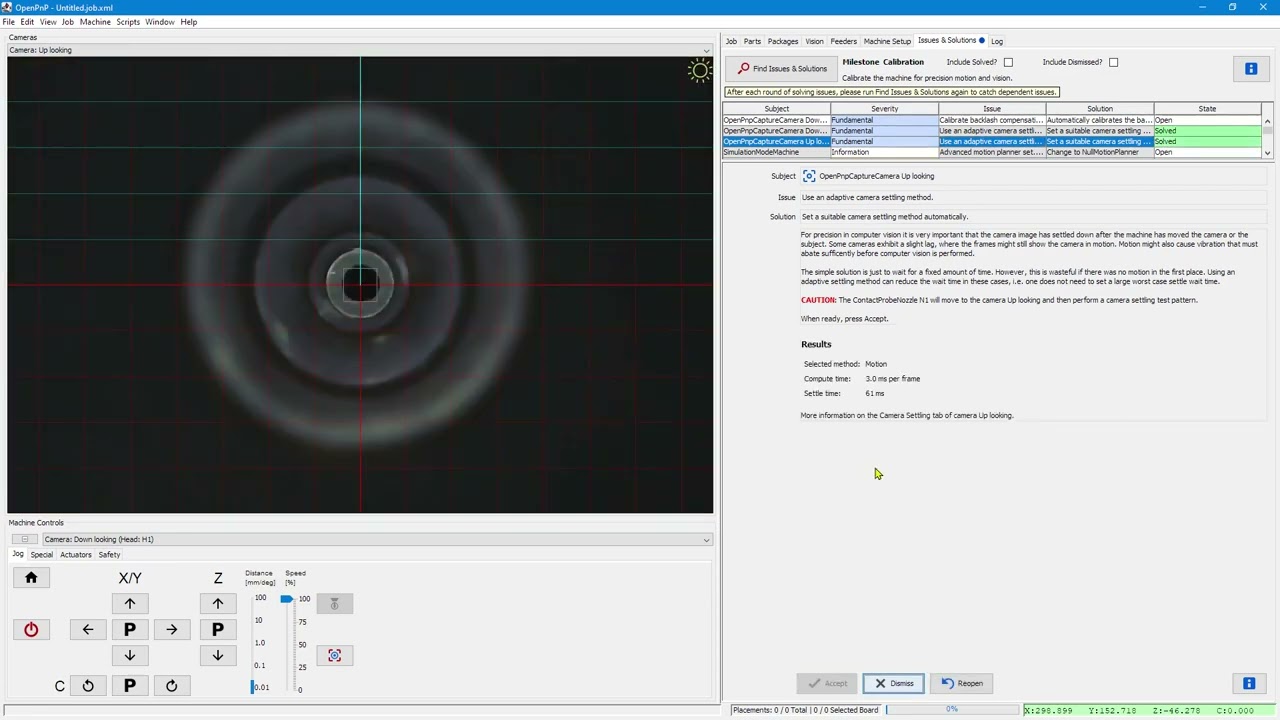
Task: Switch to the Safety controls tab
Action: coord(109,555)
